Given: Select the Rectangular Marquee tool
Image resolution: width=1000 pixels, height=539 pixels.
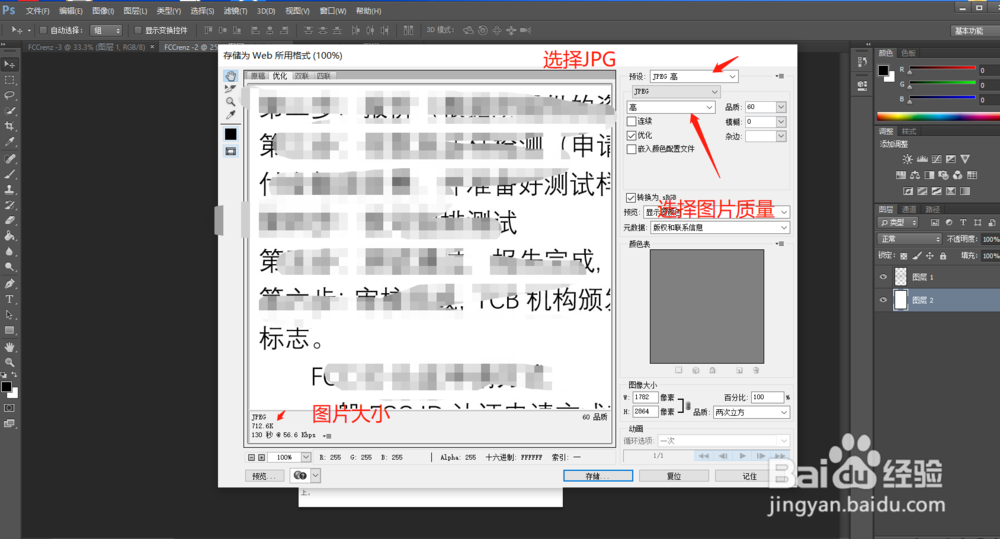Looking at the screenshot, I should tap(10, 80).
